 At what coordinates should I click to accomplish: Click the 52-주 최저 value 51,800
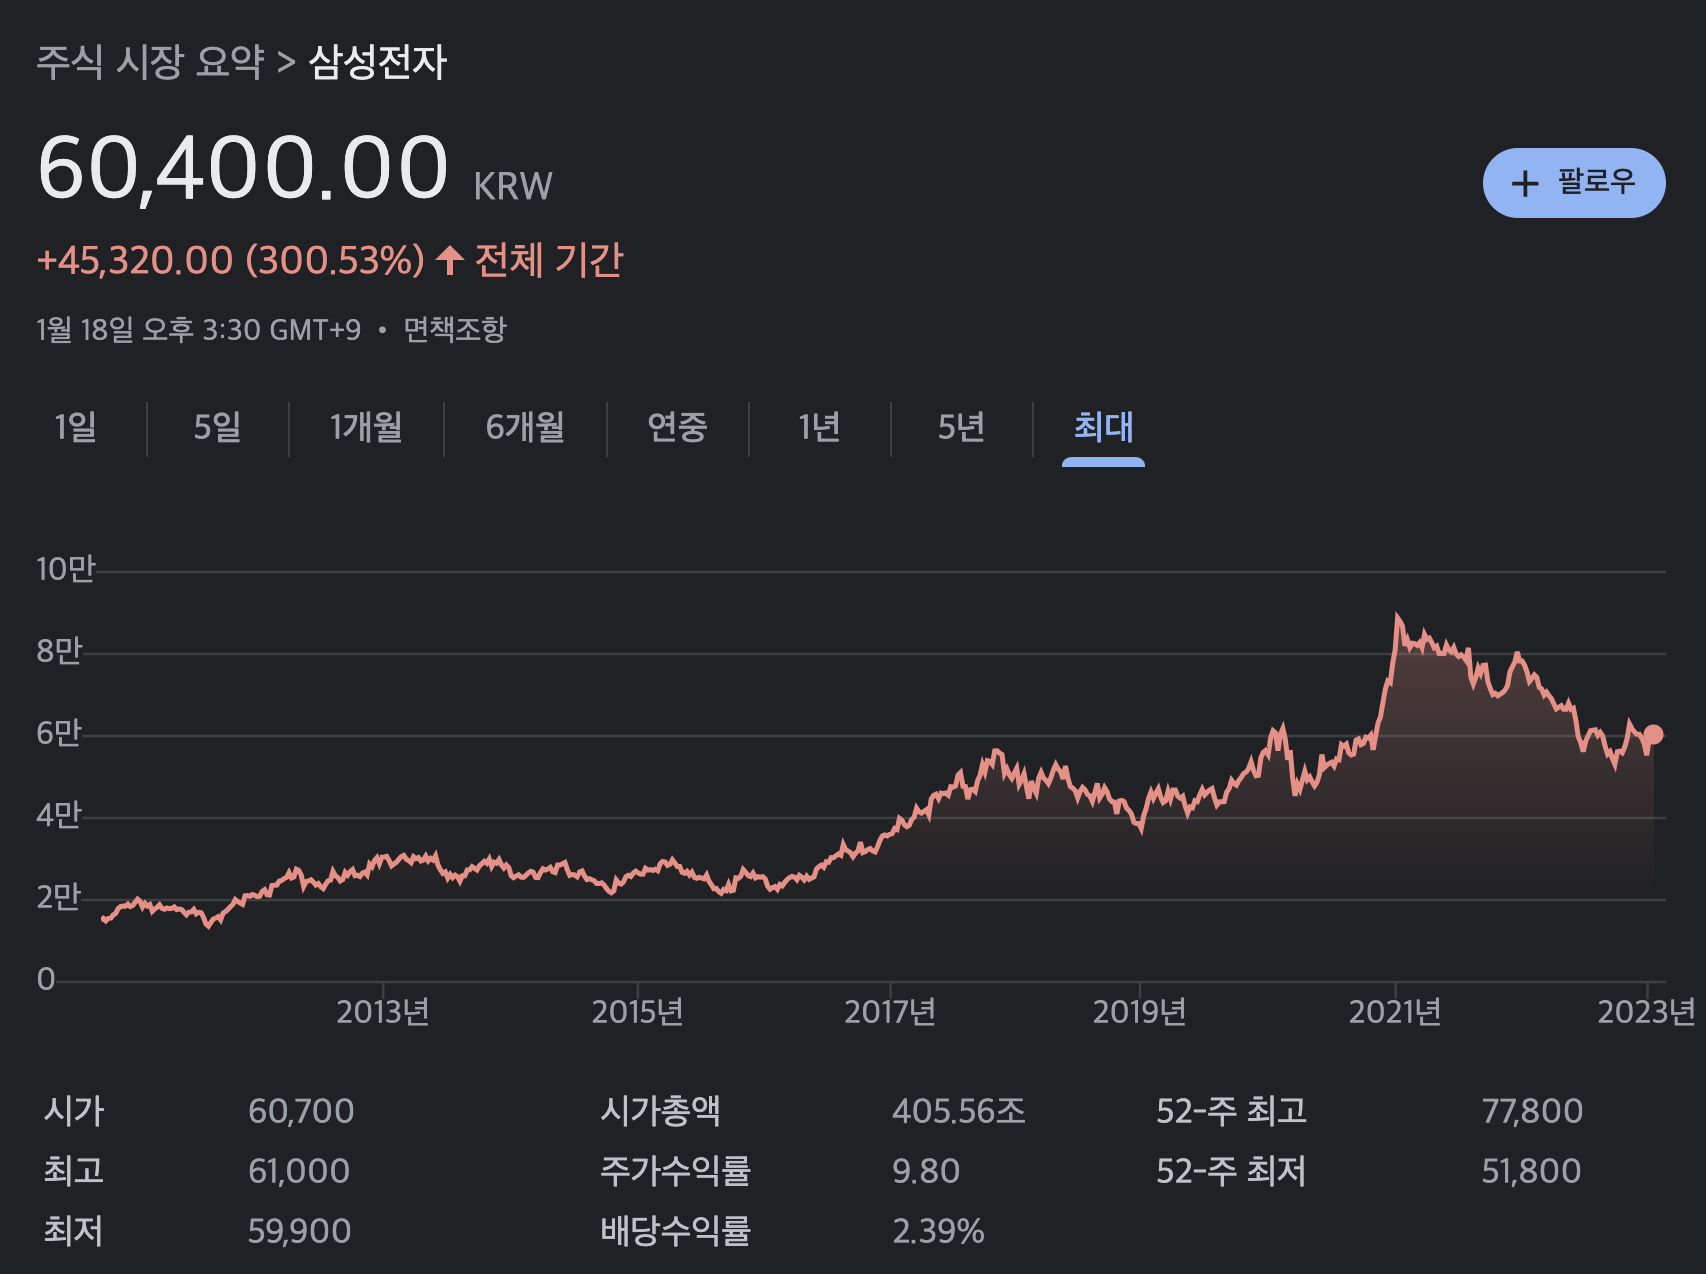pyautogui.click(x=1531, y=1171)
